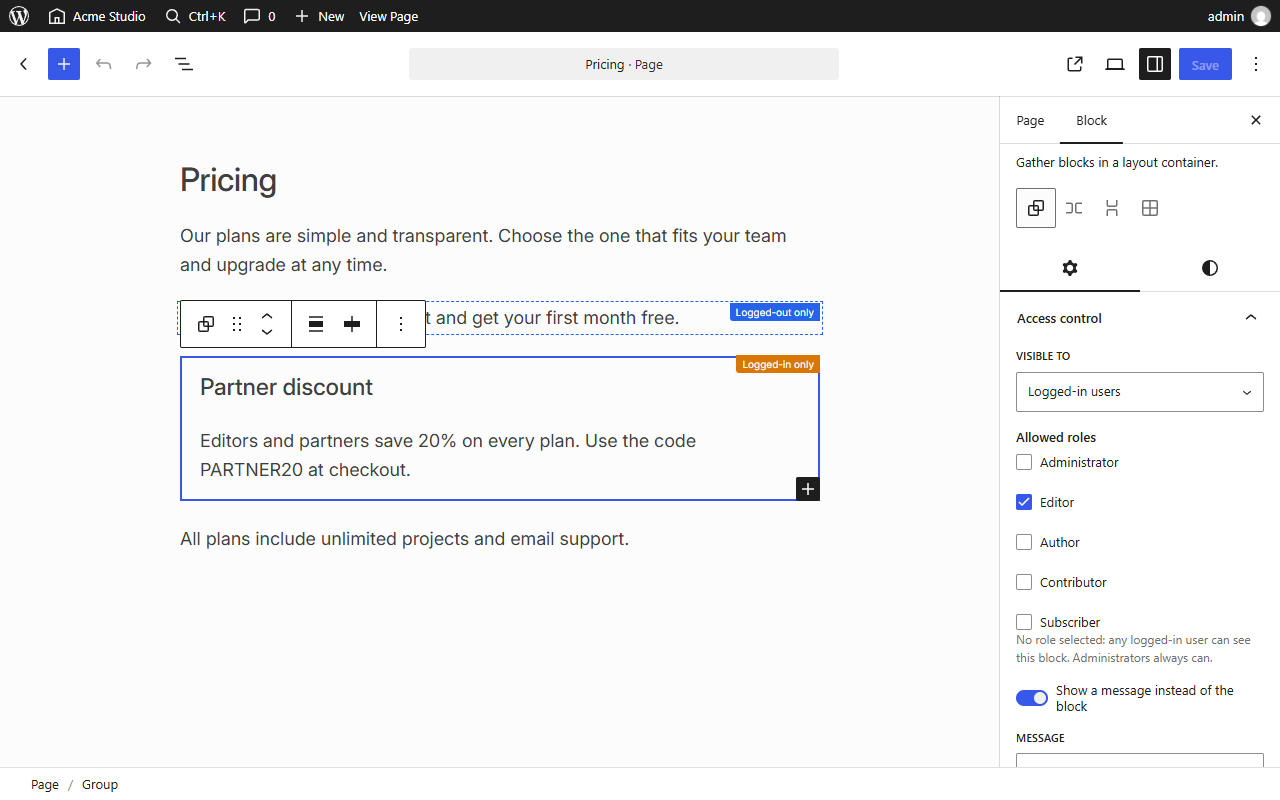Click the Undo arrow

click(x=104, y=64)
